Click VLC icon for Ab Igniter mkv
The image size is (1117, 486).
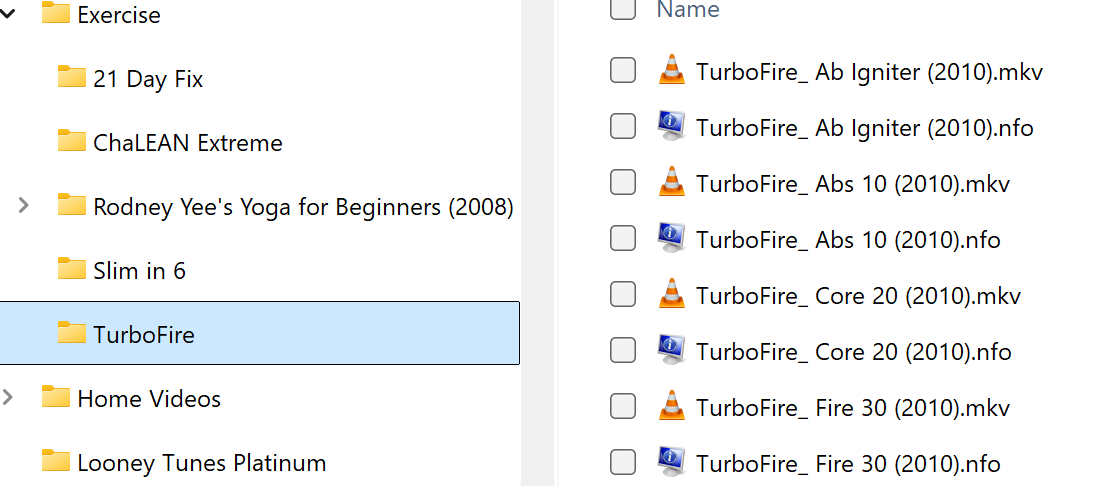(671, 71)
